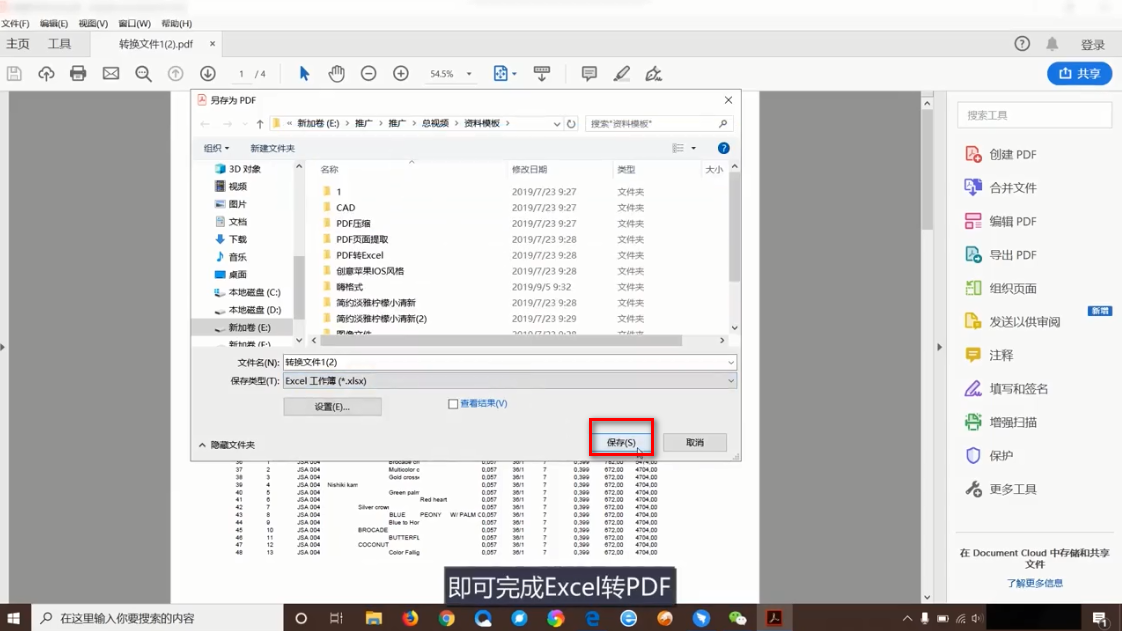Select the PDF转Excel folder
Screen dimensions: 1122x631
pos(360,255)
